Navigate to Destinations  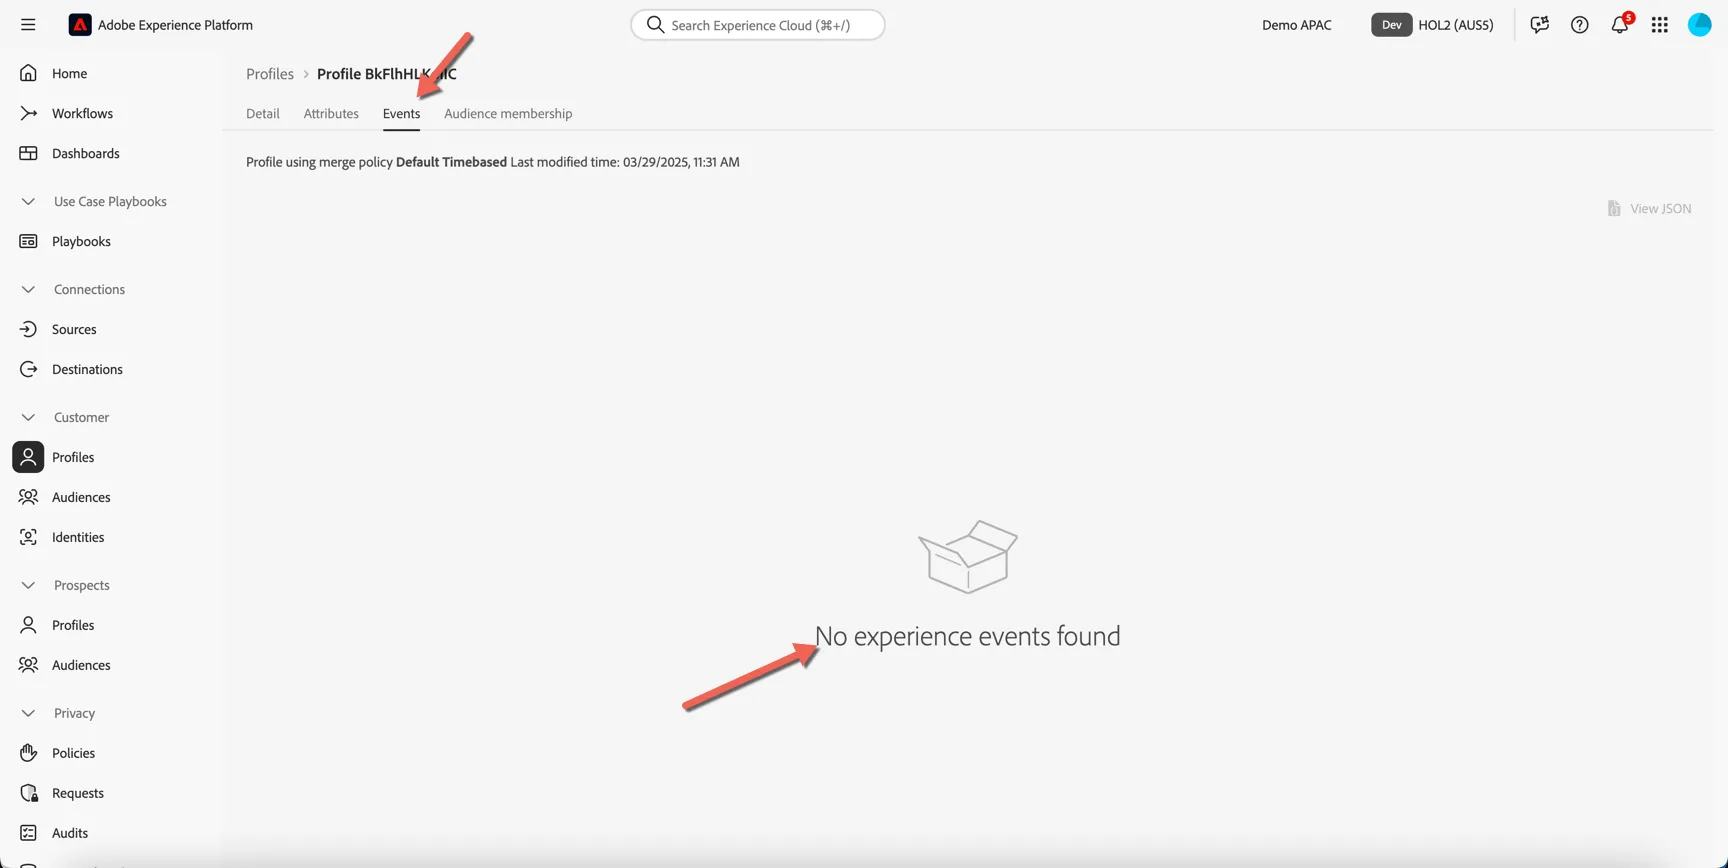tap(87, 369)
